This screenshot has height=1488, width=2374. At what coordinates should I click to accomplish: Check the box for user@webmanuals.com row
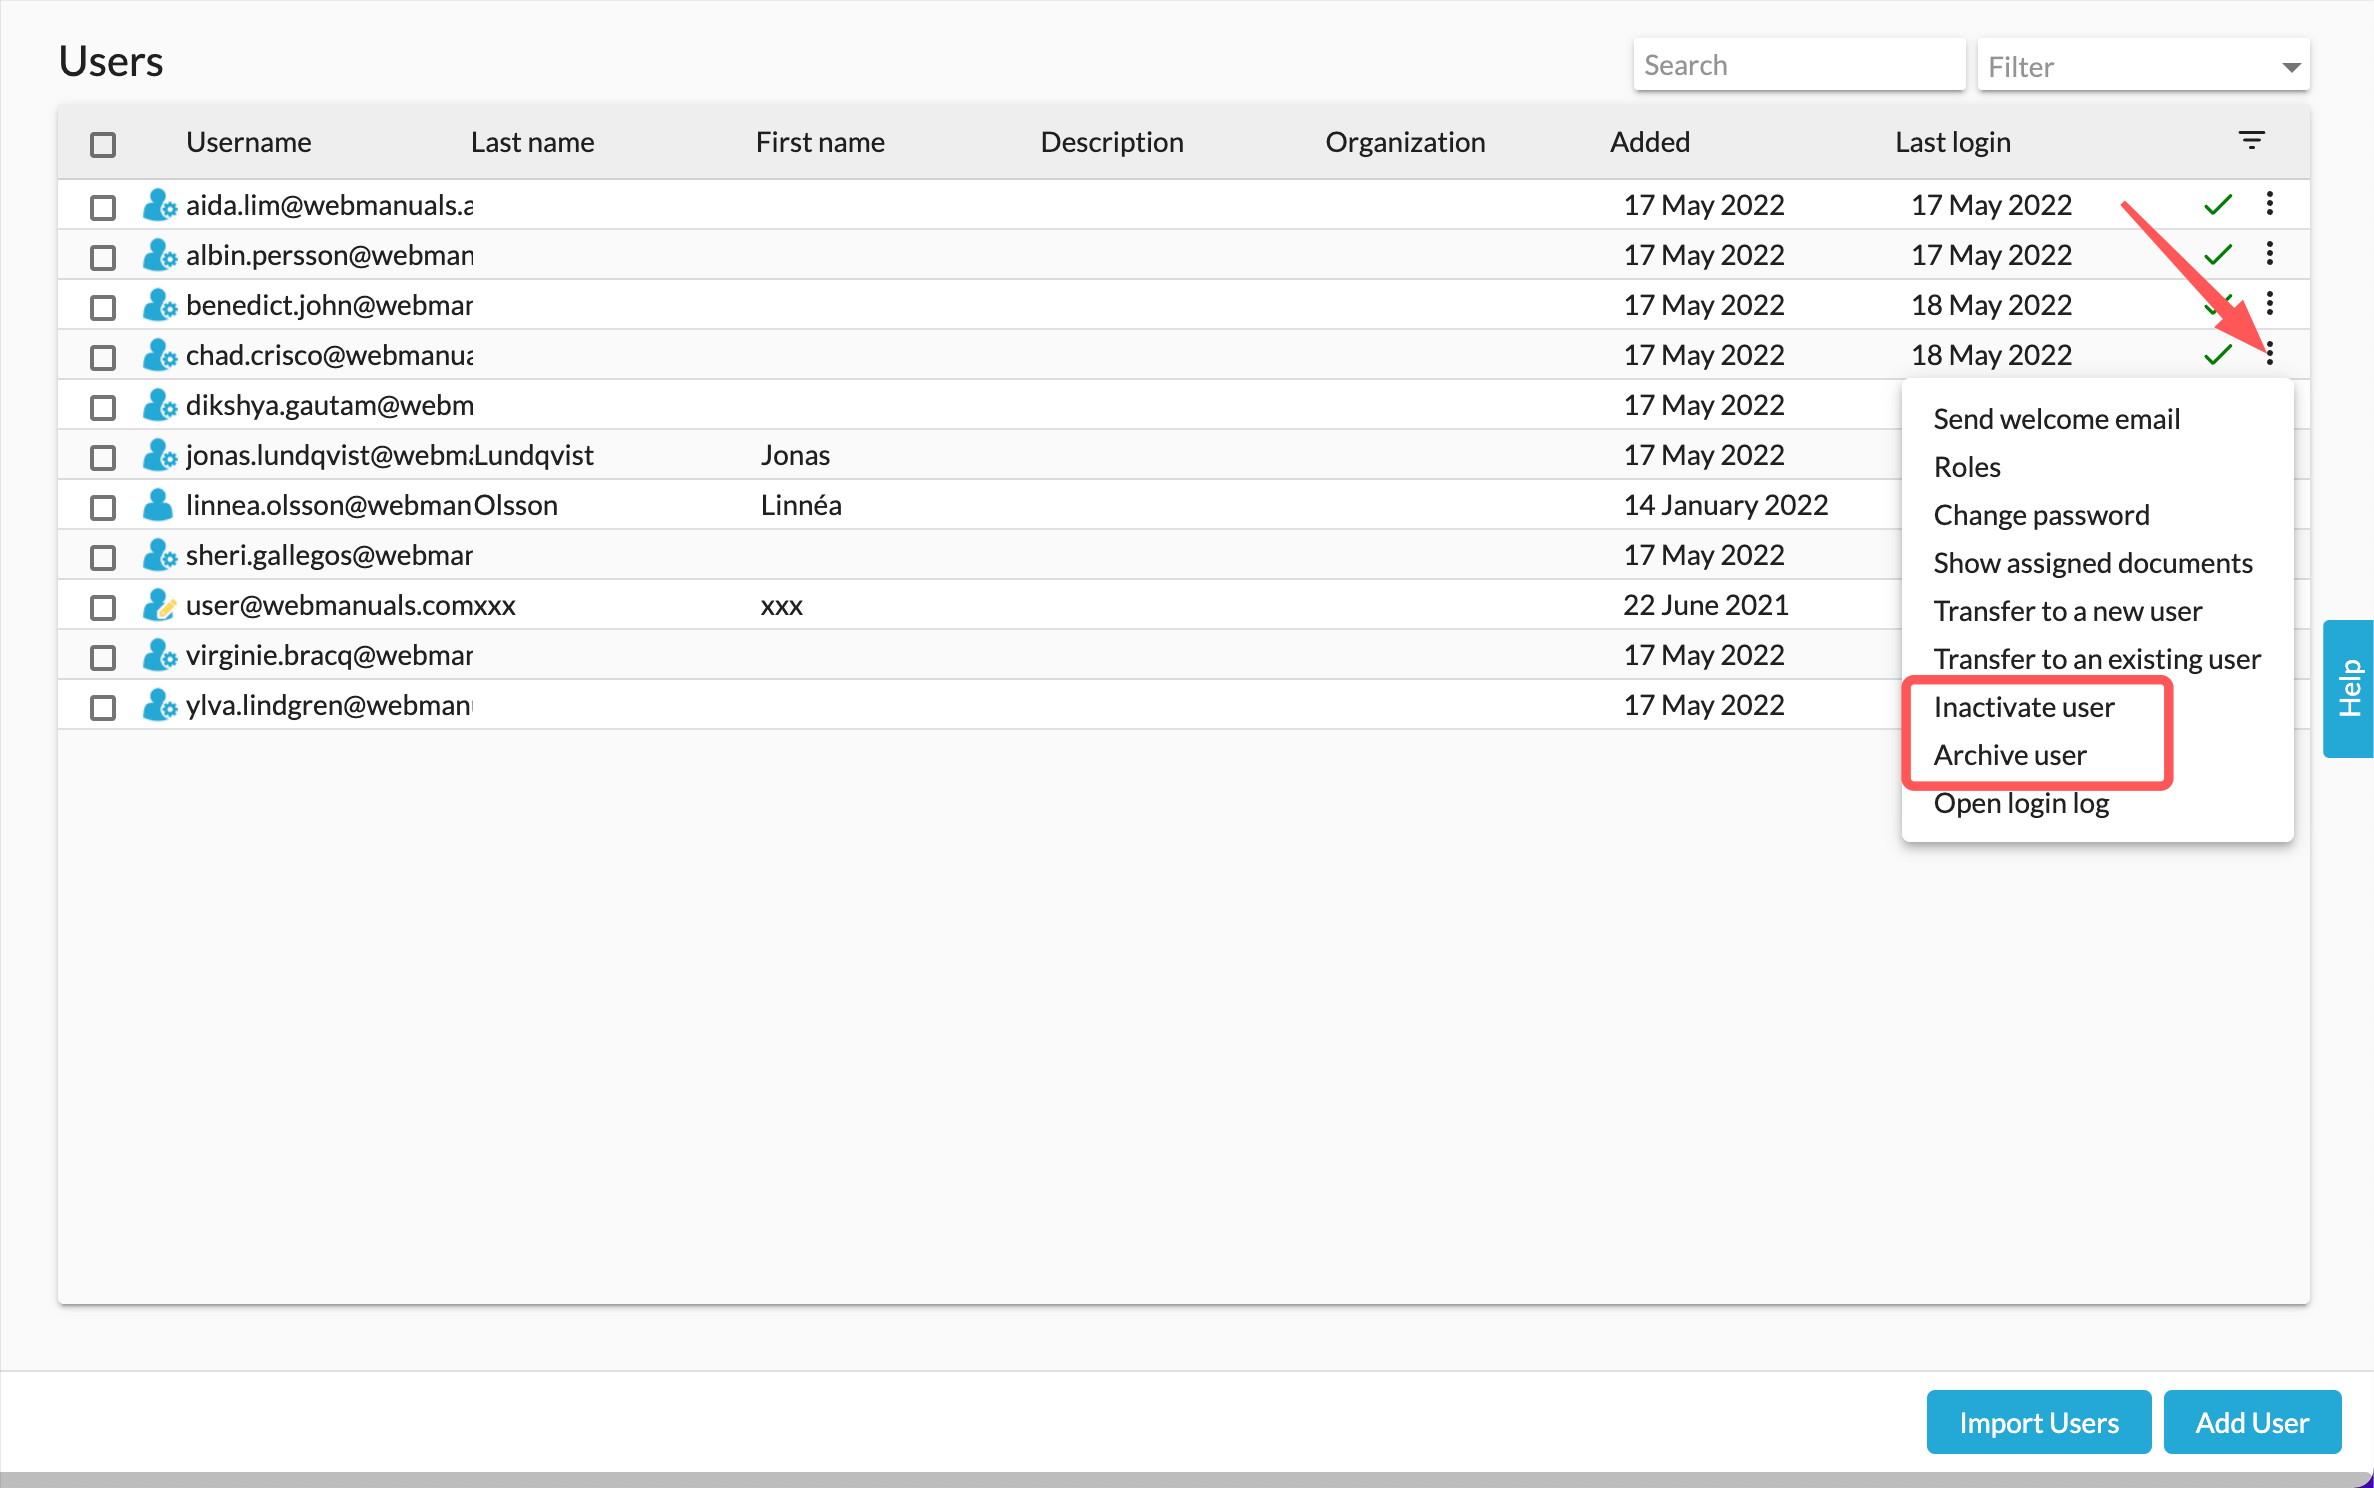[103, 607]
